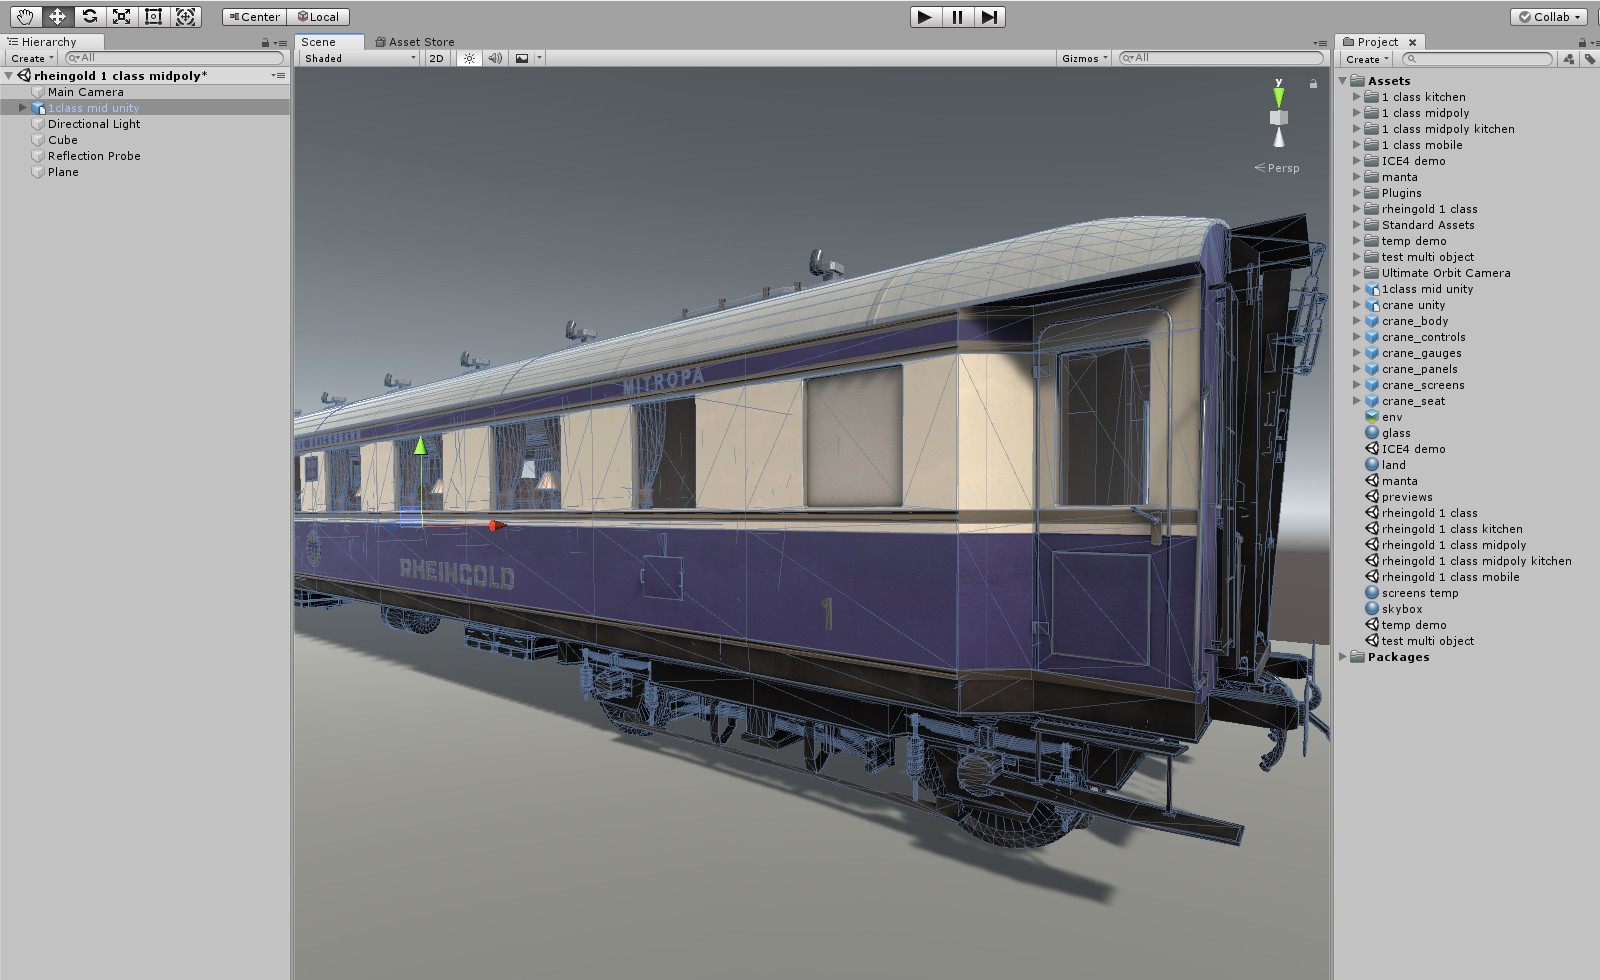Viewport: 1600px width, 980px height.
Task: Focus the Hierarchy search field
Action: (174, 58)
